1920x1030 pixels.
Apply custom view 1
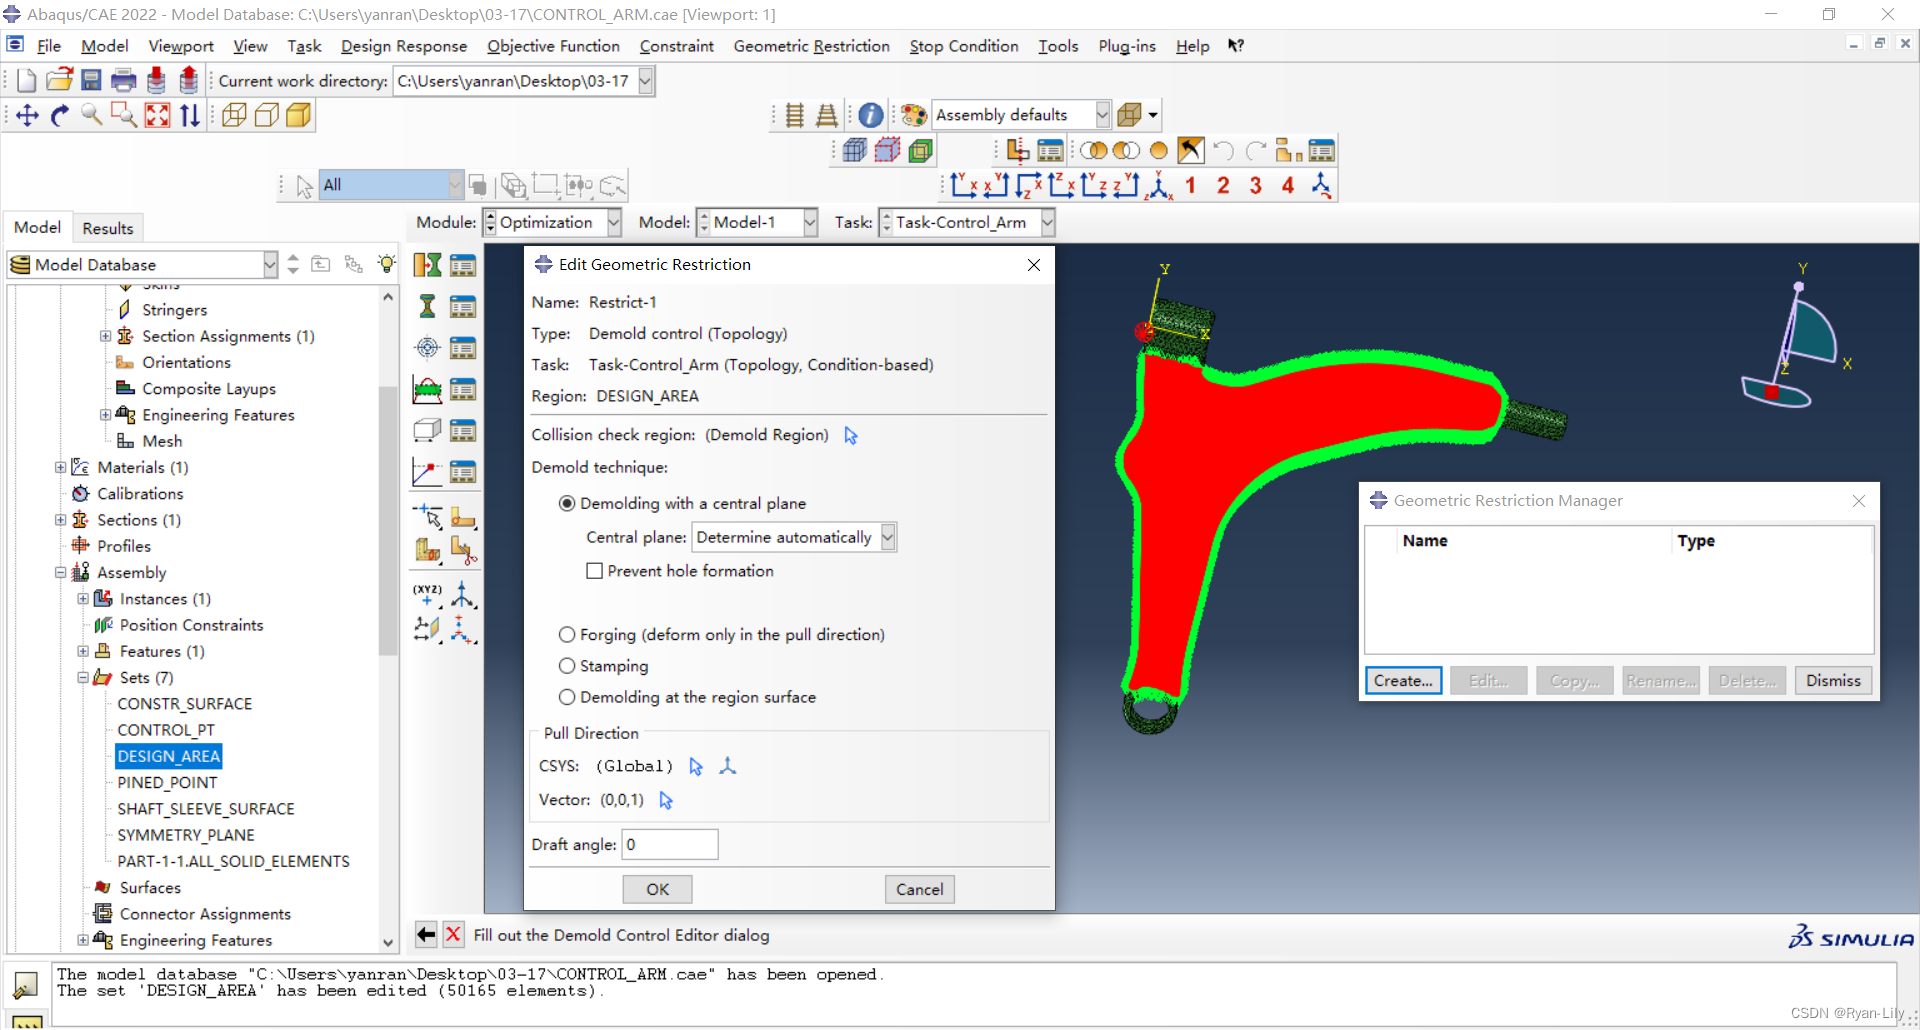1190,185
